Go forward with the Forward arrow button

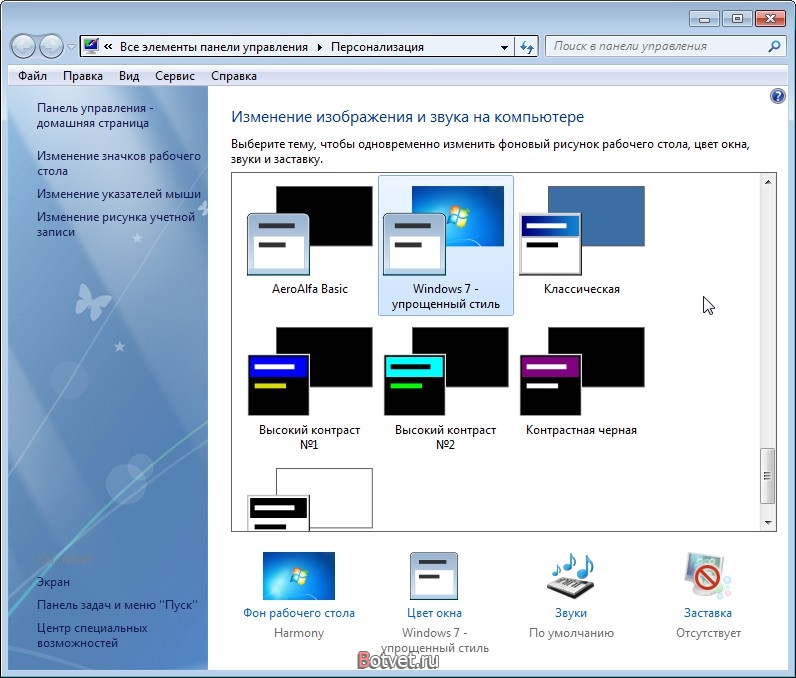coord(51,47)
